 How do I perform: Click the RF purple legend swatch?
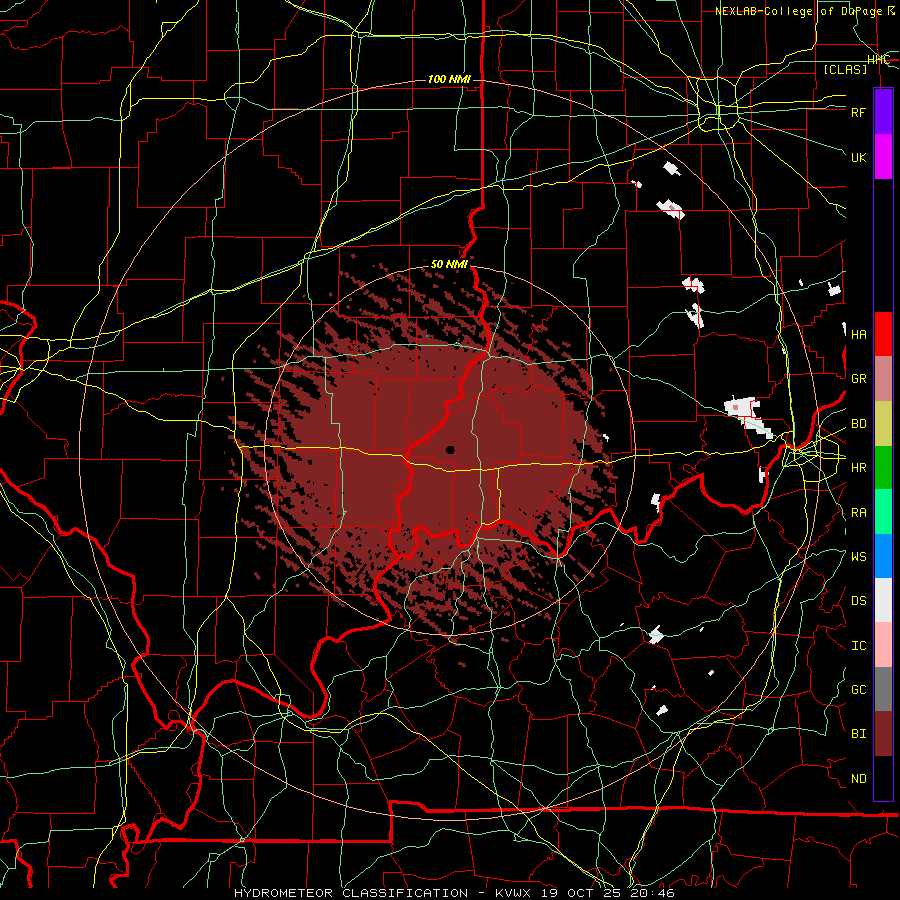883,111
